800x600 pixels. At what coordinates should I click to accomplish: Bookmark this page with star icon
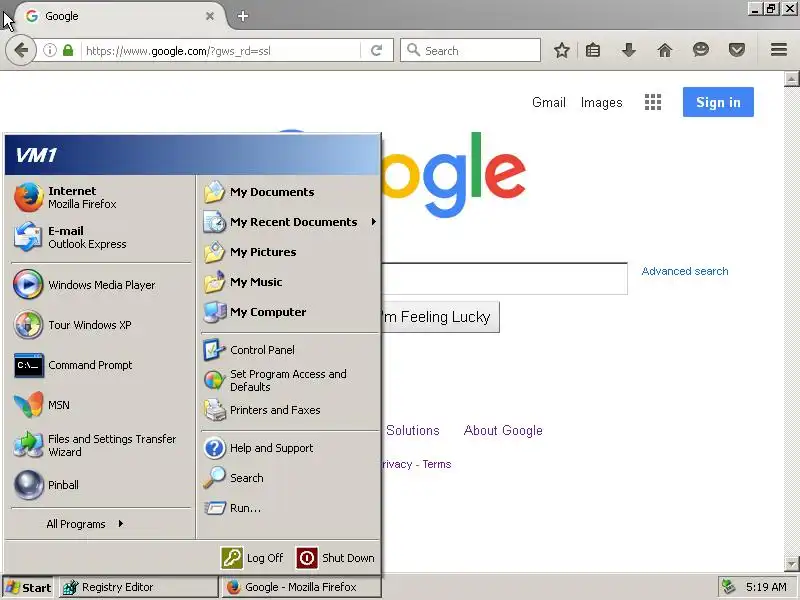pyautogui.click(x=562, y=50)
